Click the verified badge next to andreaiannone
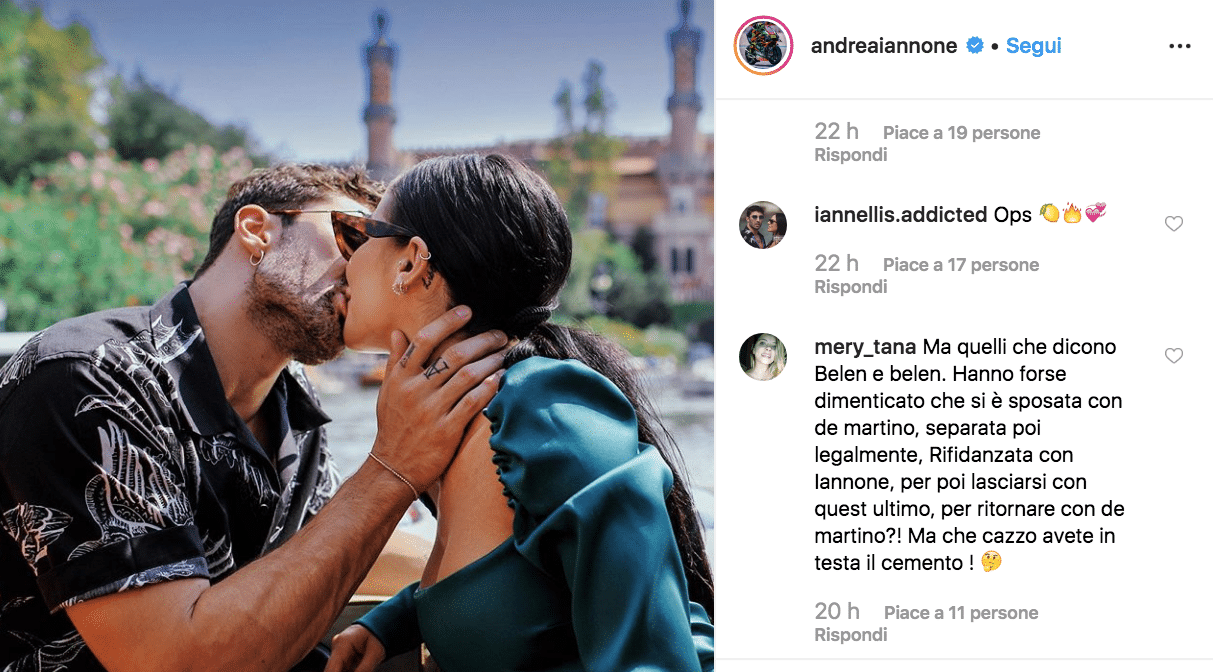This screenshot has width=1213, height=672. click(x=975, y=46)
